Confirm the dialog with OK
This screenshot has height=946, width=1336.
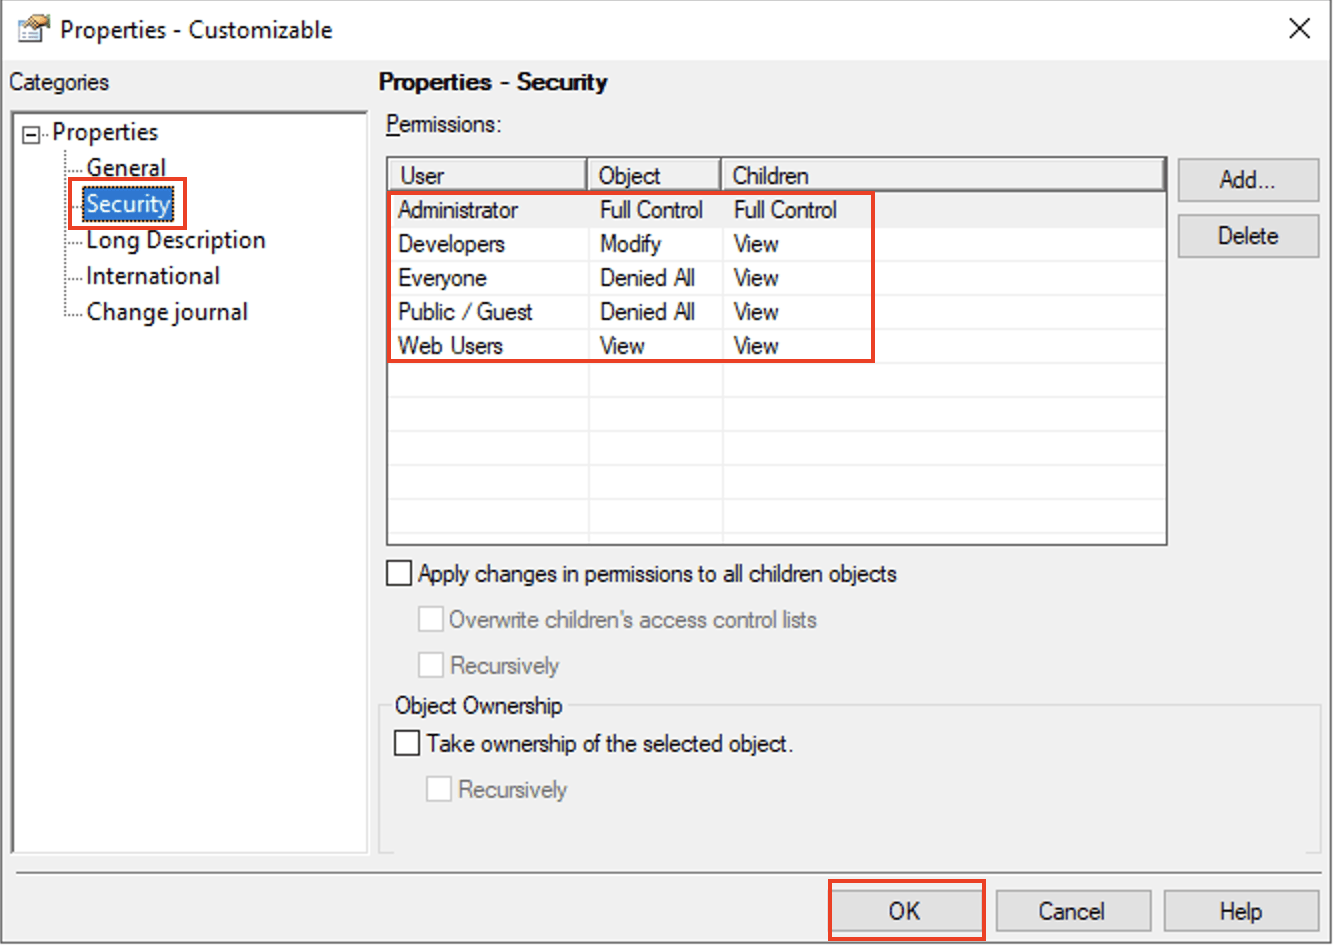(x=905, y=911)
